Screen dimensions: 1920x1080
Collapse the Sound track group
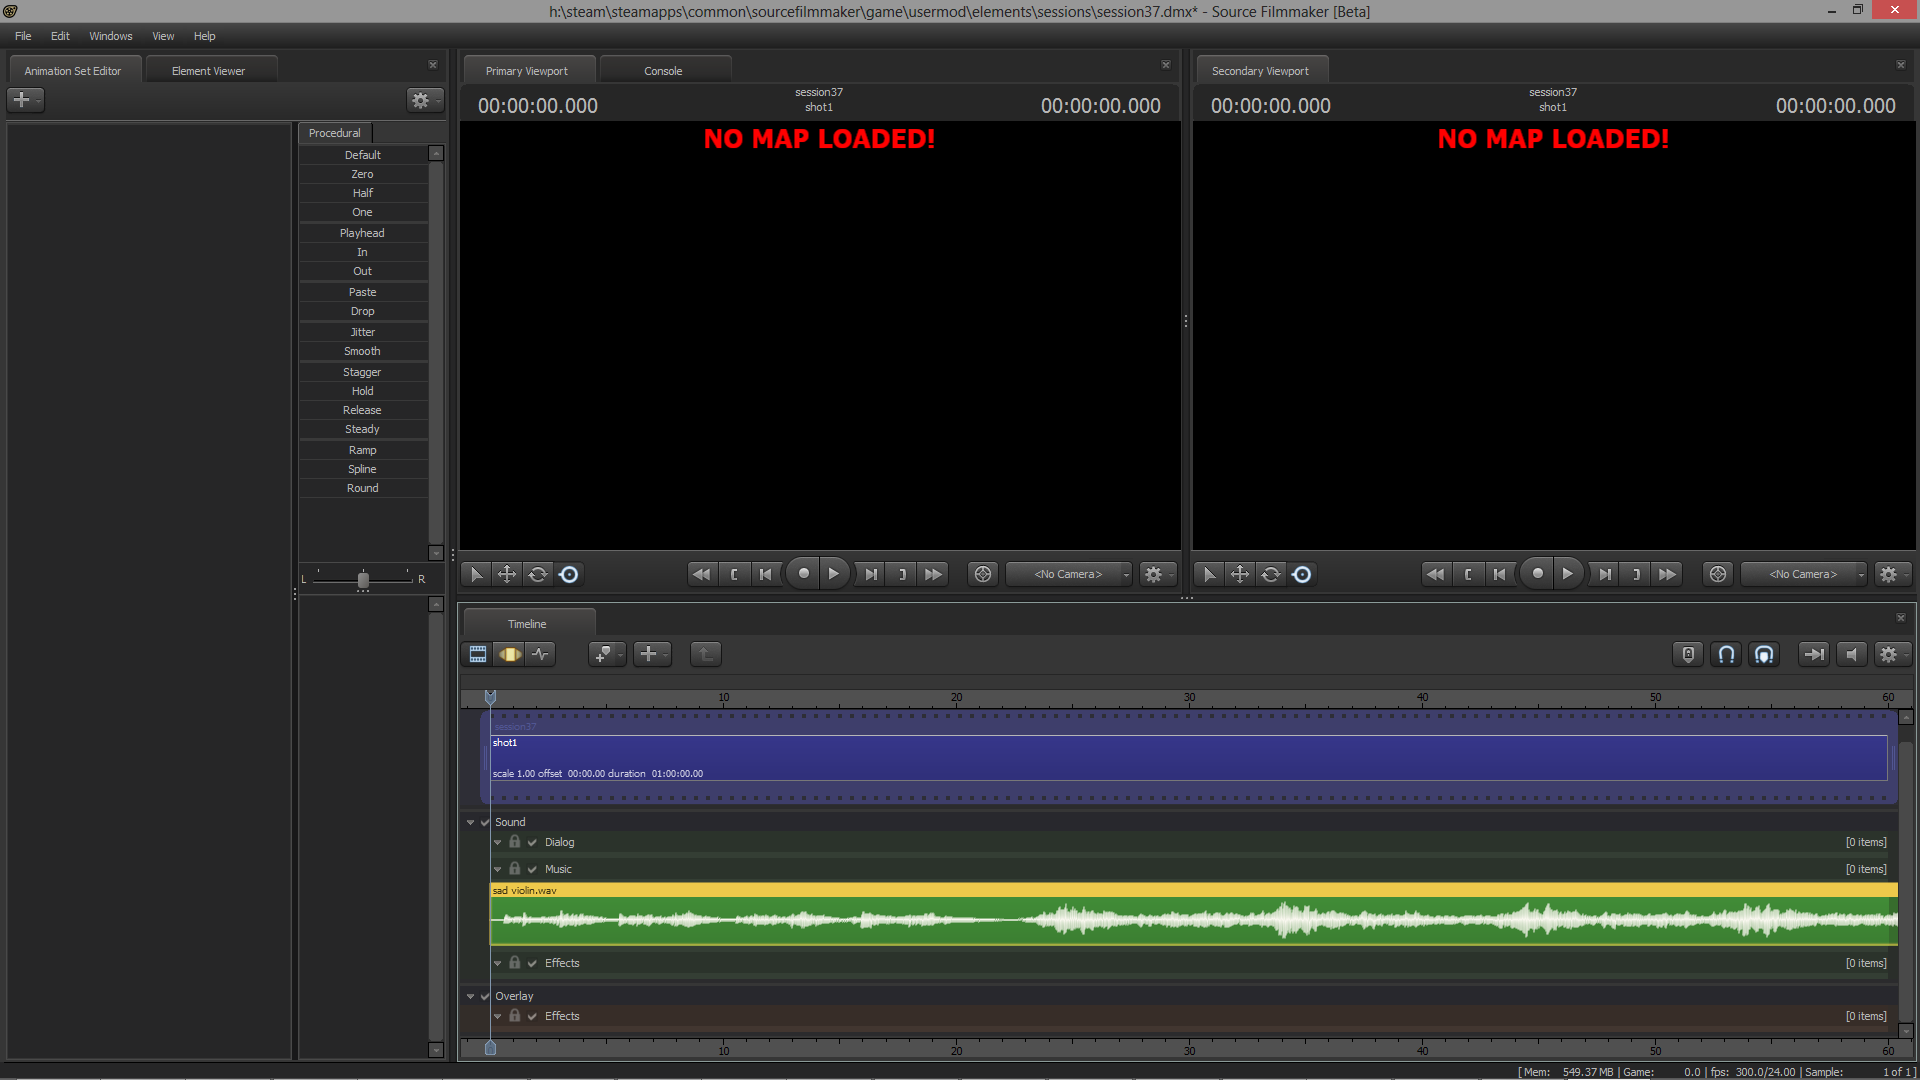coord(470,823)
